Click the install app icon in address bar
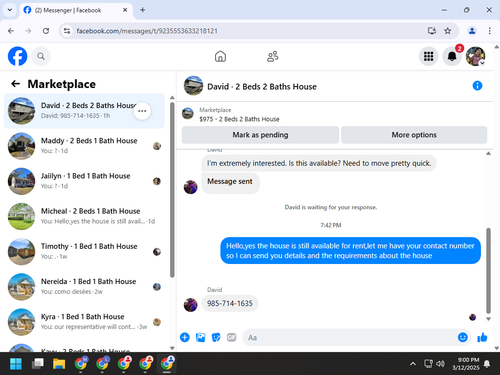 point(432,31)
